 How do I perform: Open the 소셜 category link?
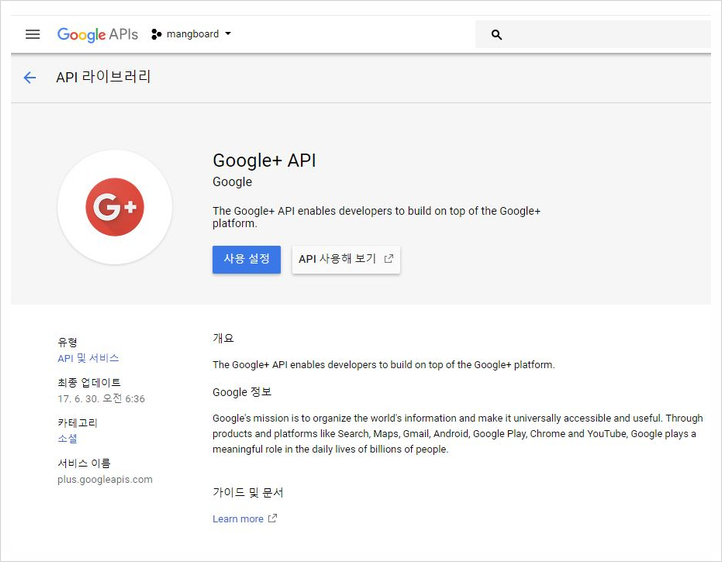[x=67, y=438]
